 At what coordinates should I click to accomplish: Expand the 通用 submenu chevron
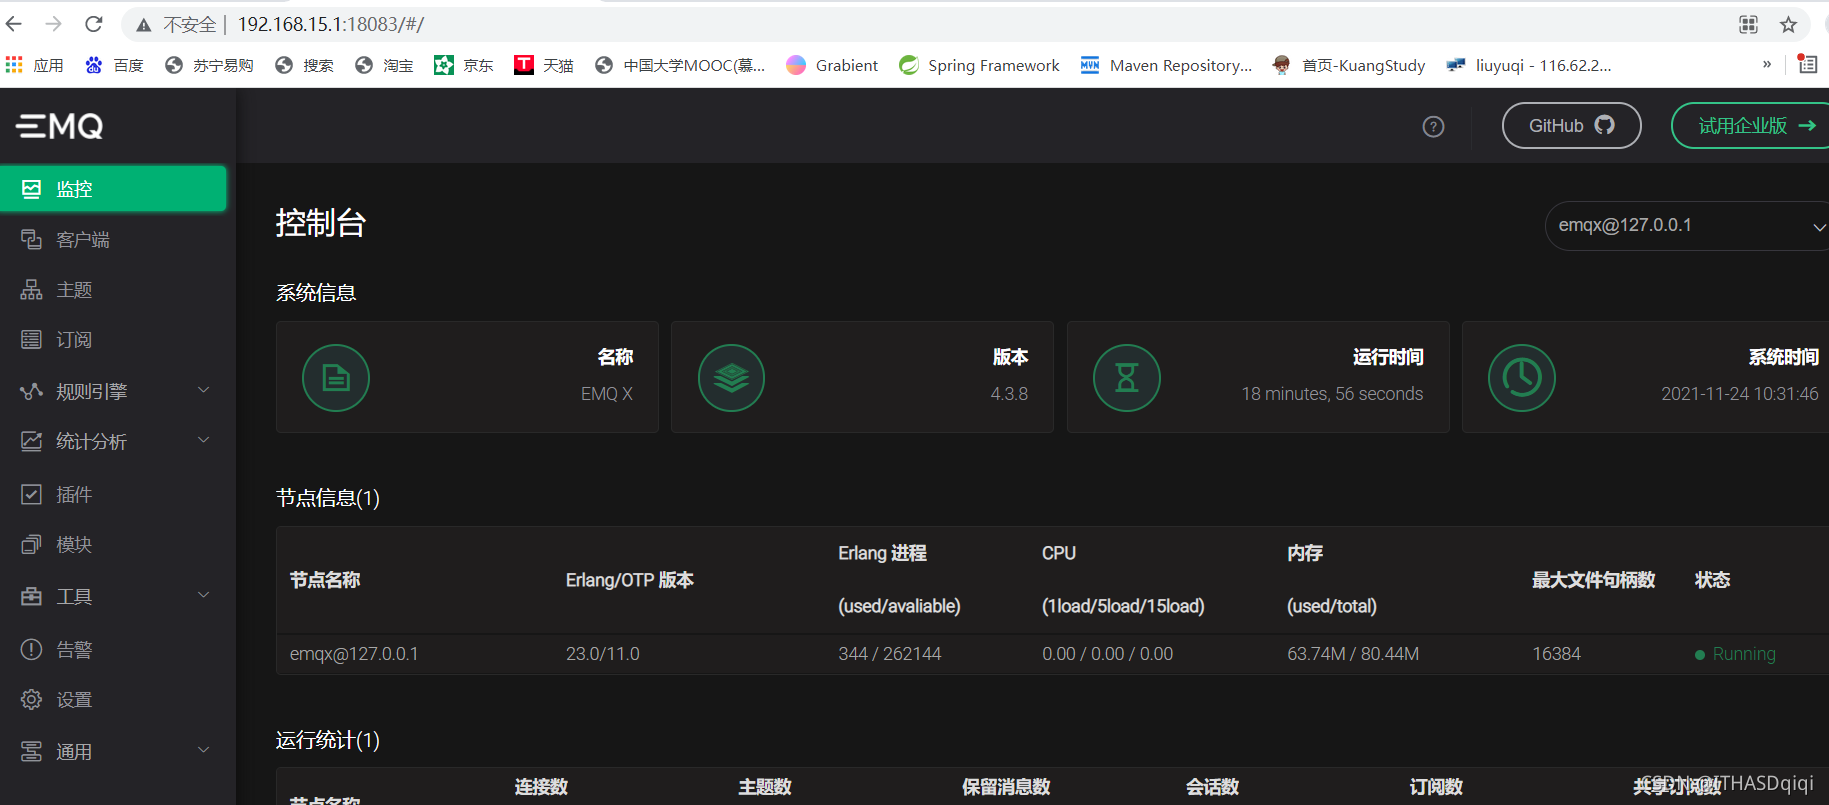click(x=204, y=750)
